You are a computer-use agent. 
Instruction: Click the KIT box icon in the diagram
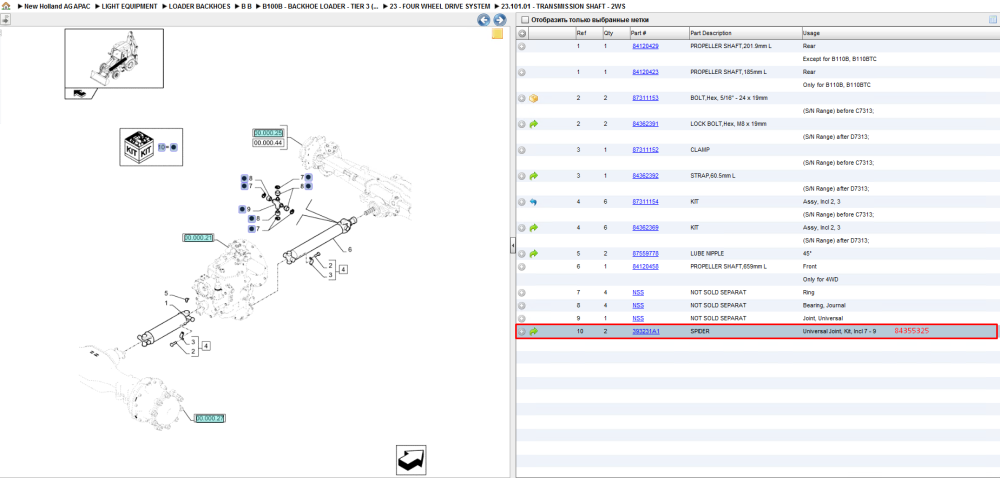point(137,147)
